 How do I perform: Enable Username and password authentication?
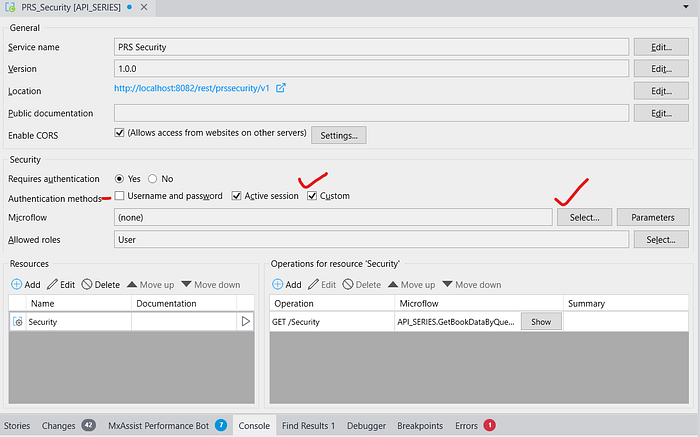coord(120,196)
